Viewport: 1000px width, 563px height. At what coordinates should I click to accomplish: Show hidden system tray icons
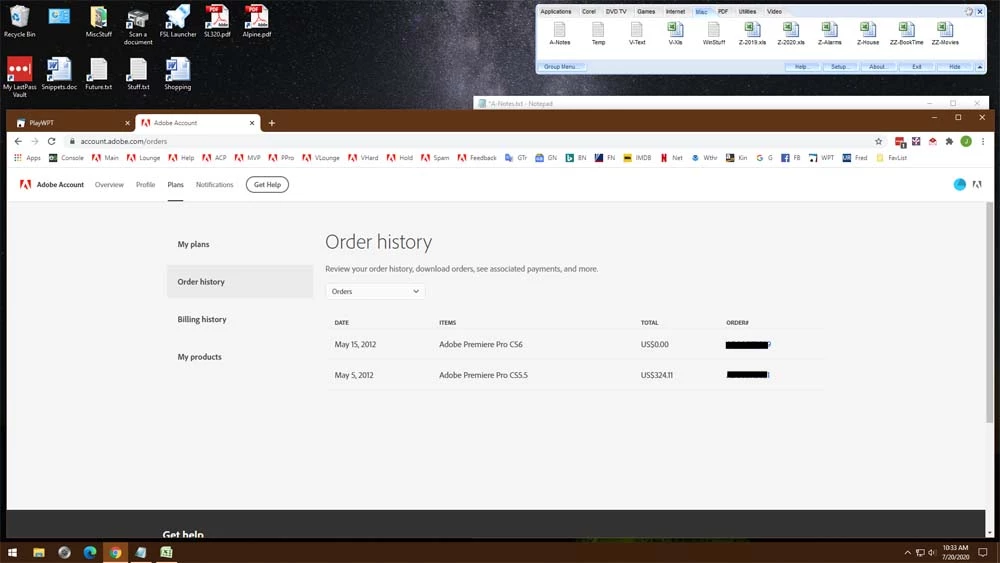(x=907, y=552)
